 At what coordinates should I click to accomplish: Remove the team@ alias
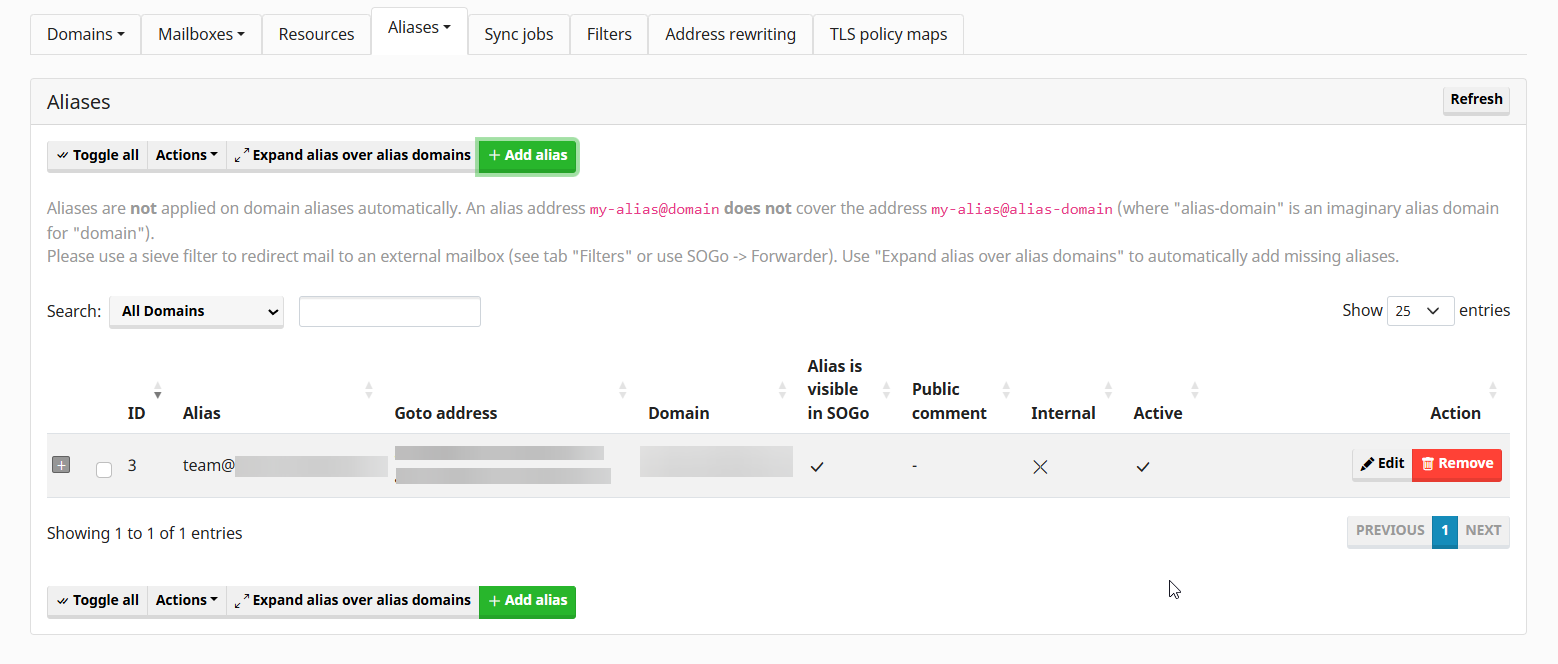pos(1457,464)
